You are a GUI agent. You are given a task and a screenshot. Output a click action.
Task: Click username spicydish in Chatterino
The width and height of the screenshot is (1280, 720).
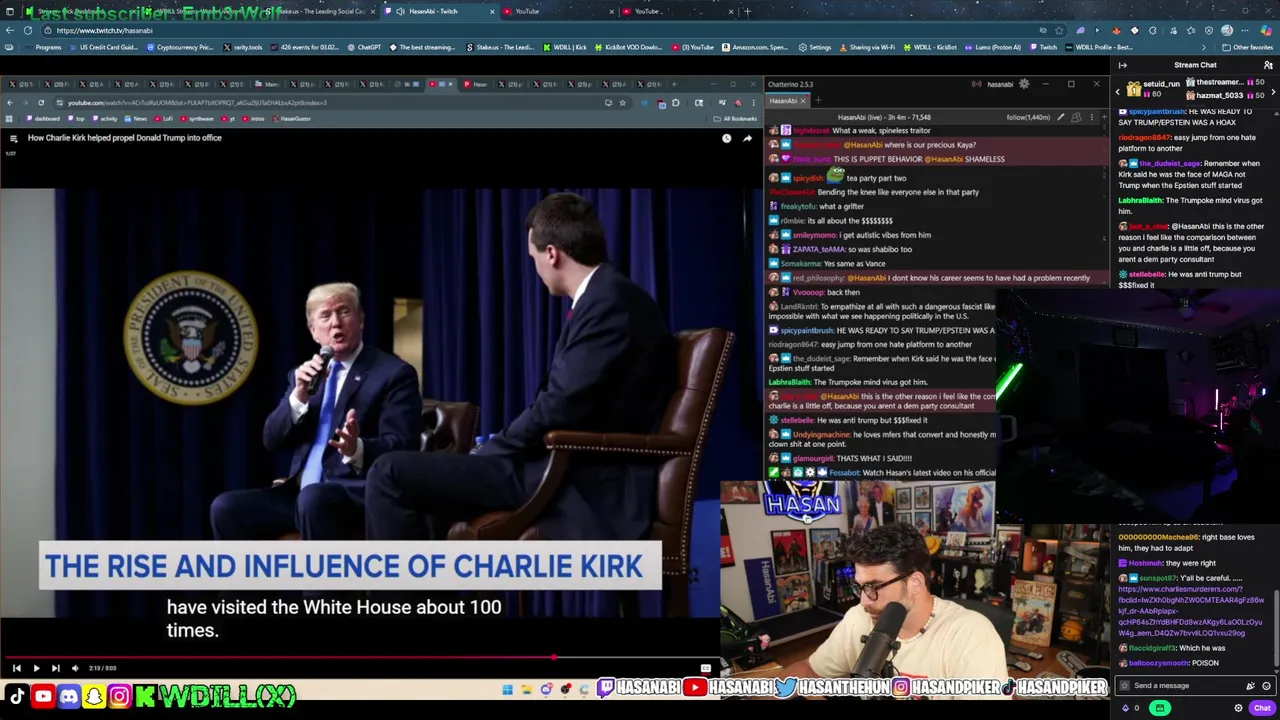(x=807, y=178)
